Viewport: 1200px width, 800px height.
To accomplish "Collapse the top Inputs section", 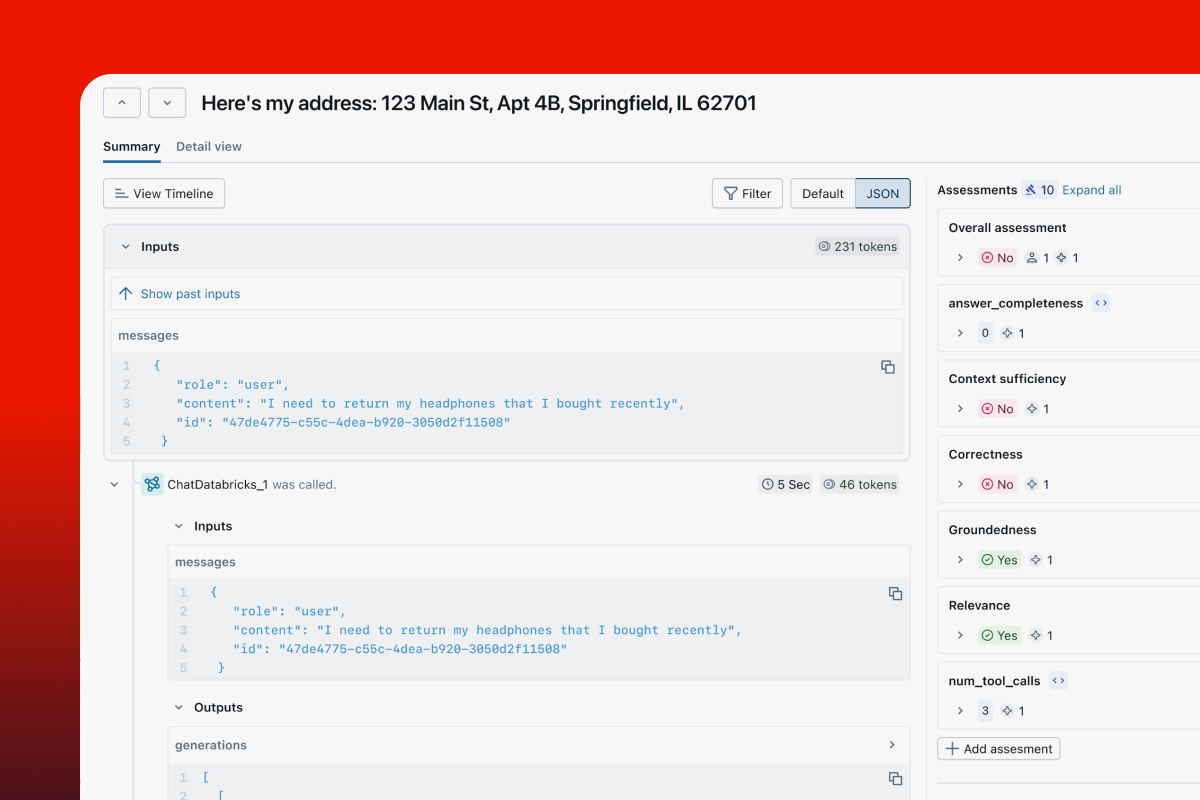I will 126,247.
